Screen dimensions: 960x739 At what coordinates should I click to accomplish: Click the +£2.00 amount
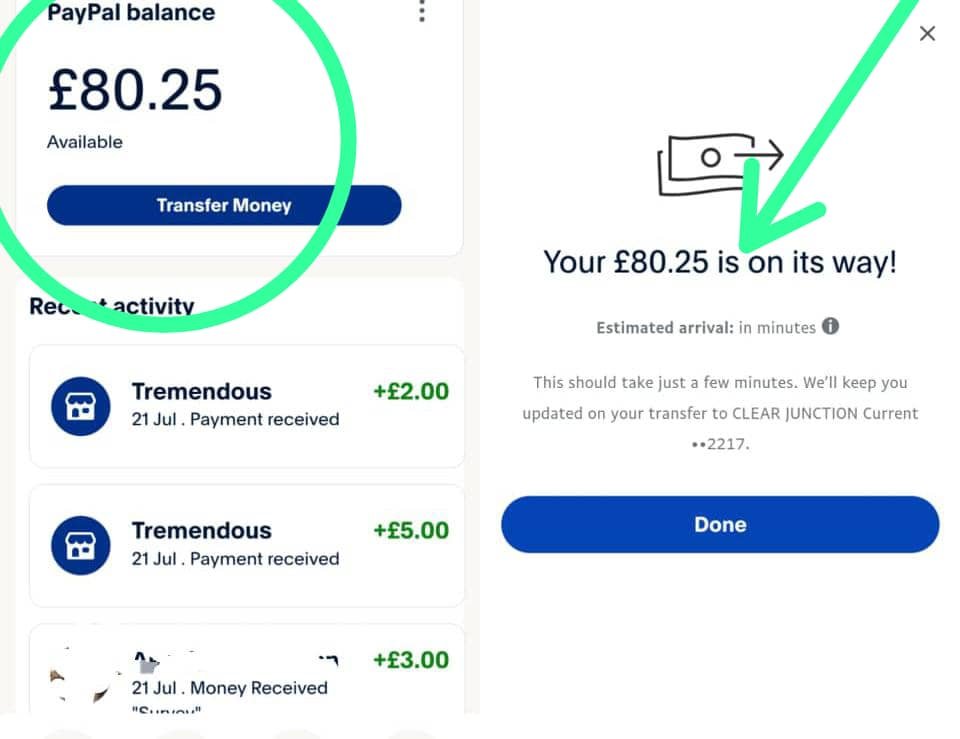pos(411,392)
